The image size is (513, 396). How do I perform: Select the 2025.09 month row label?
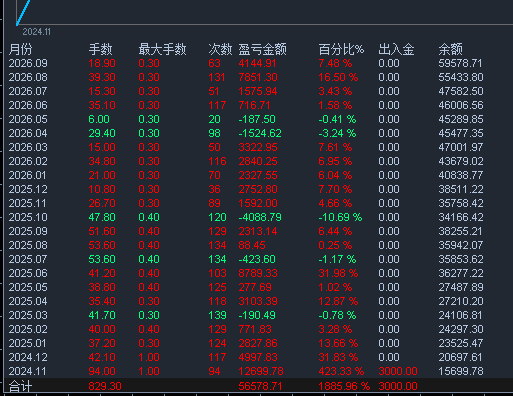[x=28, y=231]
